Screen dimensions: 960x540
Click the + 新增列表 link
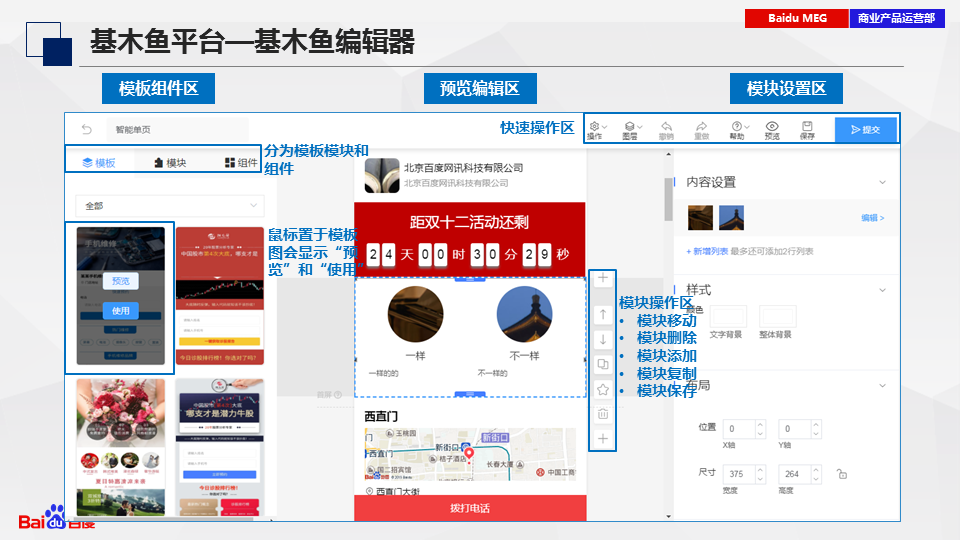coord(707,252)
